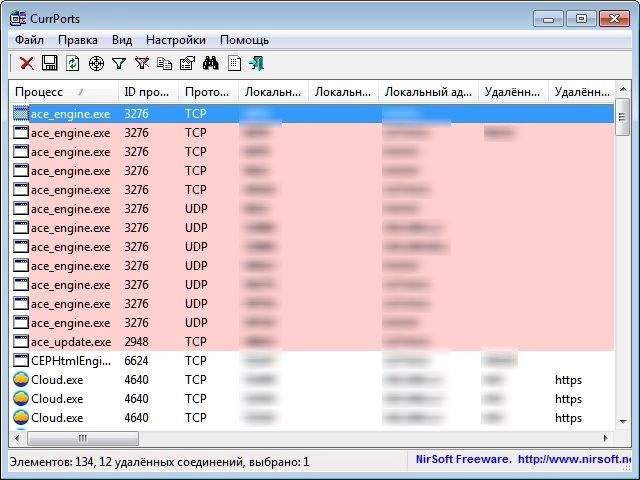The image size is (640, 480).
Task: Click the HTML report page icon
Action: coord(234,63)
